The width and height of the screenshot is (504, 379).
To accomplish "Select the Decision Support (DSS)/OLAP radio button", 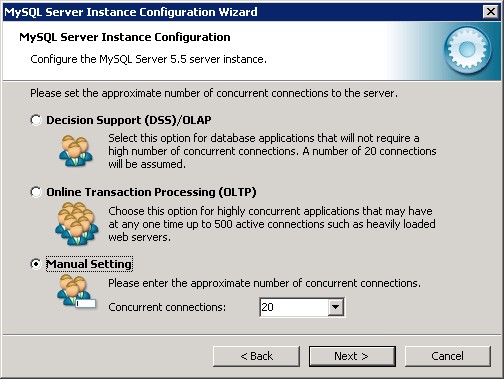I will pos(36,120).
